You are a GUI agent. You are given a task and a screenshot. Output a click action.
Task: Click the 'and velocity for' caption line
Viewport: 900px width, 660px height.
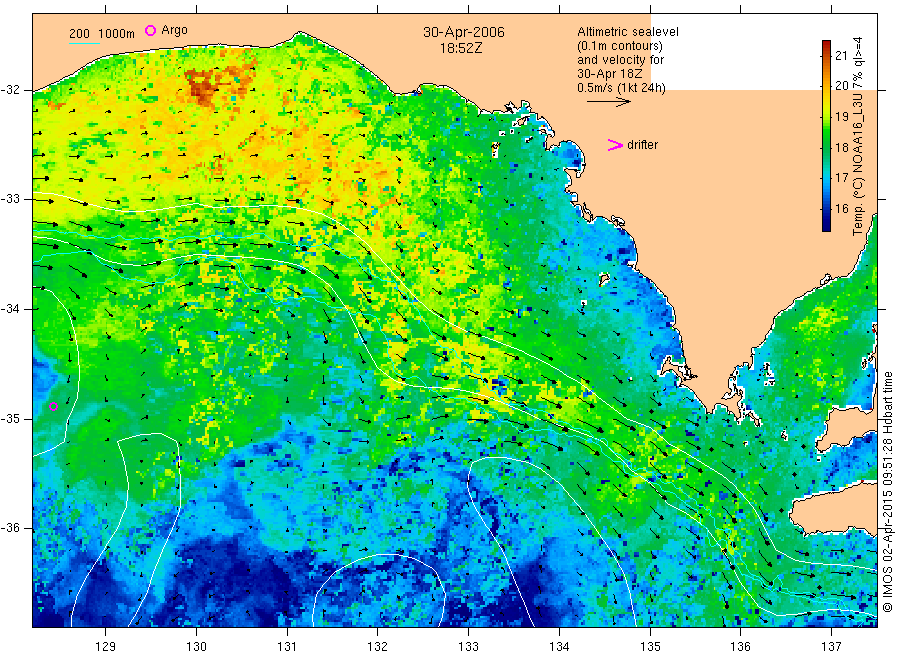pos(620,60)
